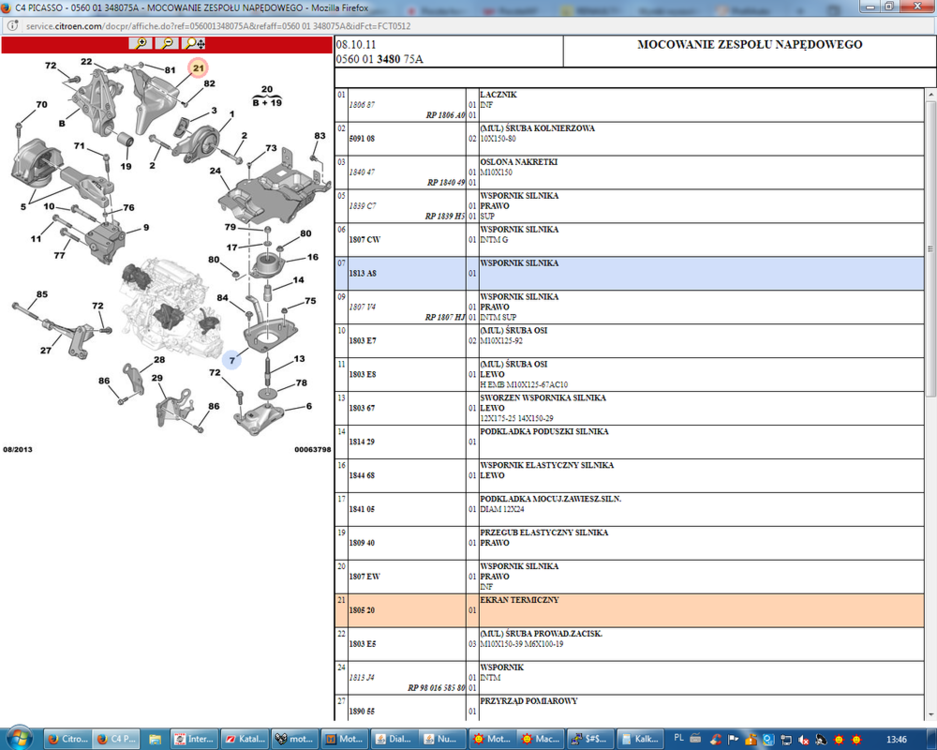Click part number 1803 E5 in table
The height and width of the screenshot is (750, 937).
click(x=363, y=644)
